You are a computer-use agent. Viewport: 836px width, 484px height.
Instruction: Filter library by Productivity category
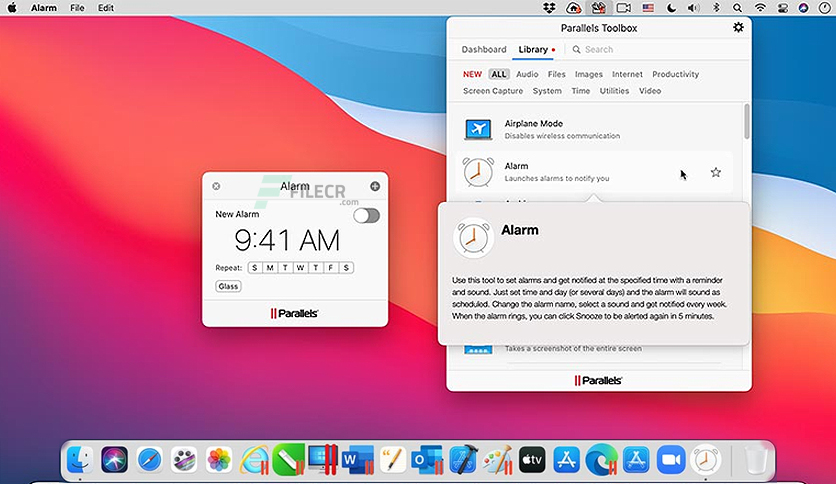[676, 74]
